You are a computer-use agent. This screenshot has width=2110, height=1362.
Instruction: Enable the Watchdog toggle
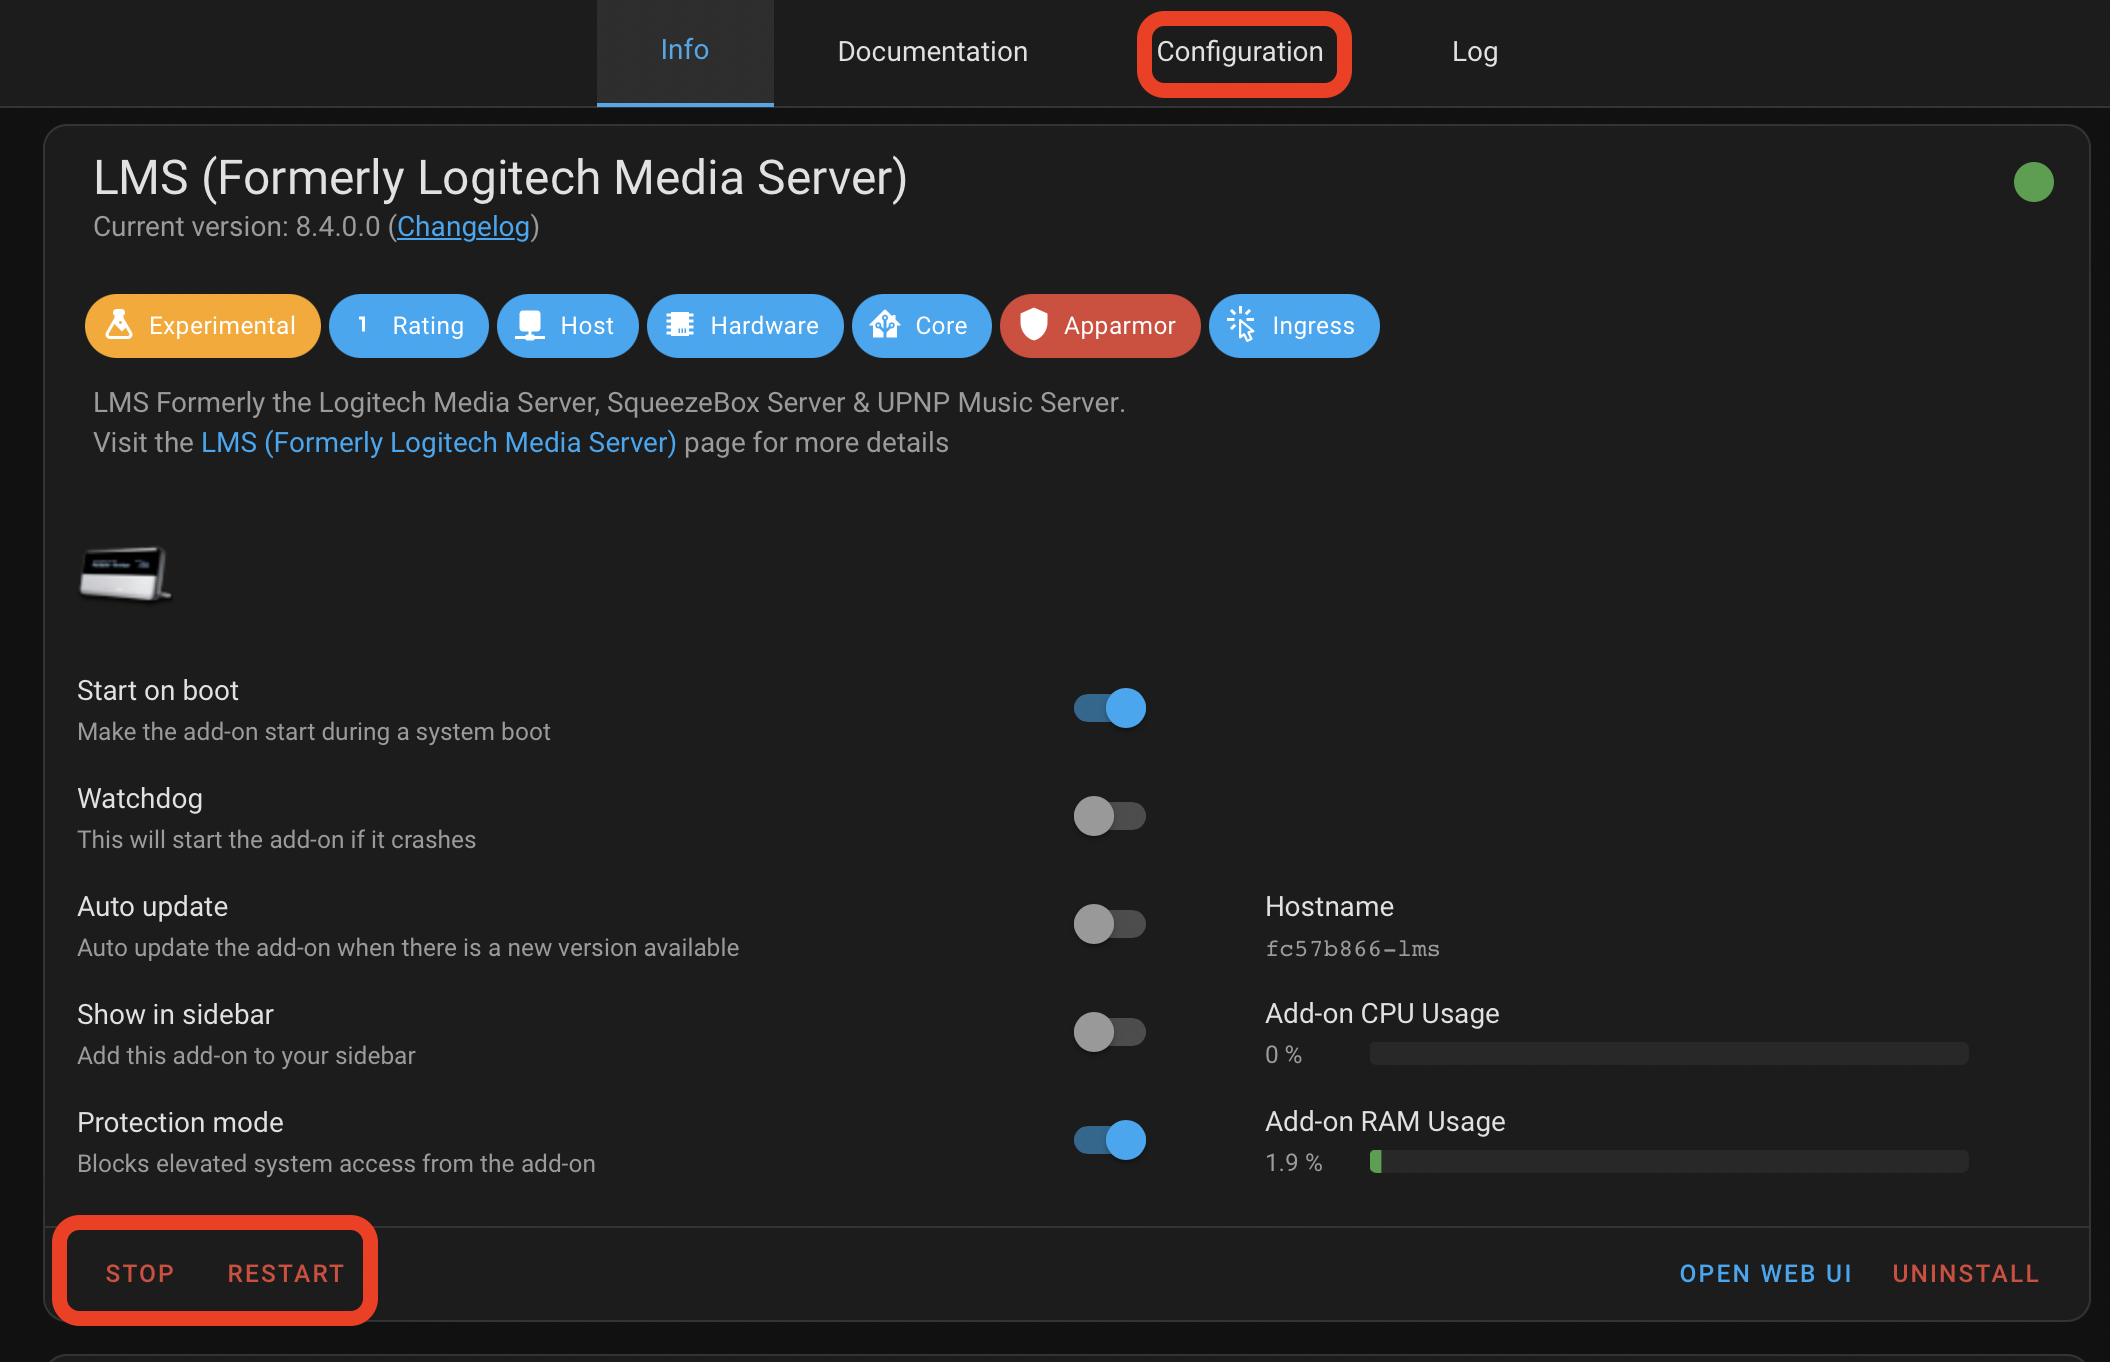click(1110, 816)
